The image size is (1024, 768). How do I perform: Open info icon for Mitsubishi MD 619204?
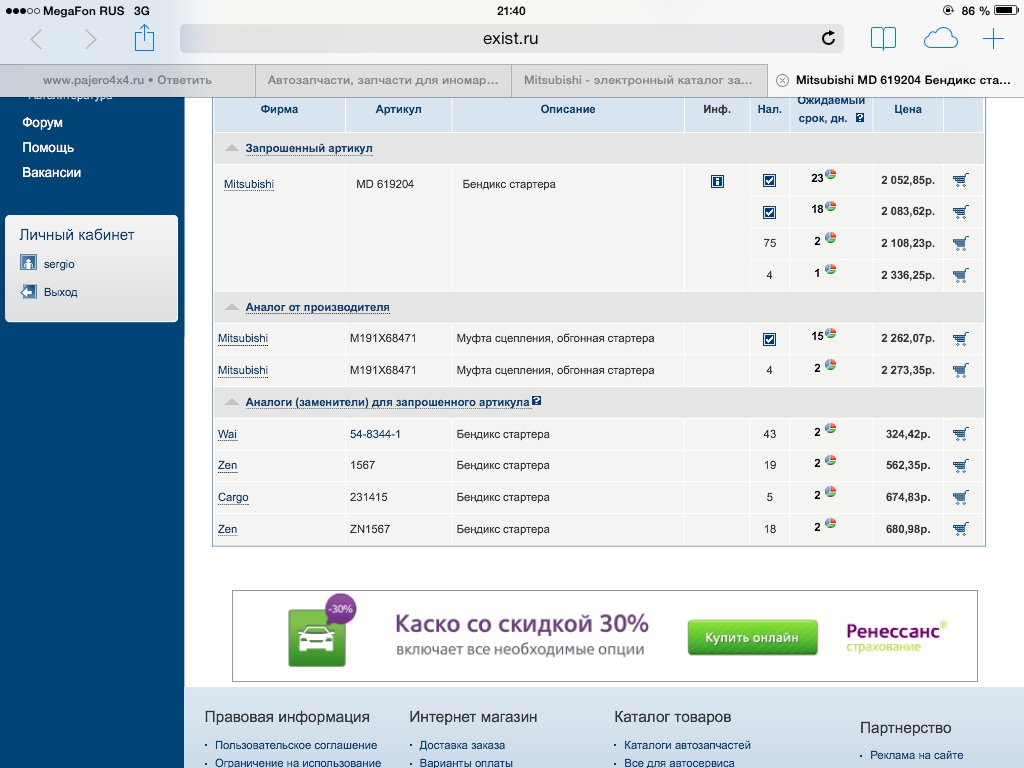(717, 181)
